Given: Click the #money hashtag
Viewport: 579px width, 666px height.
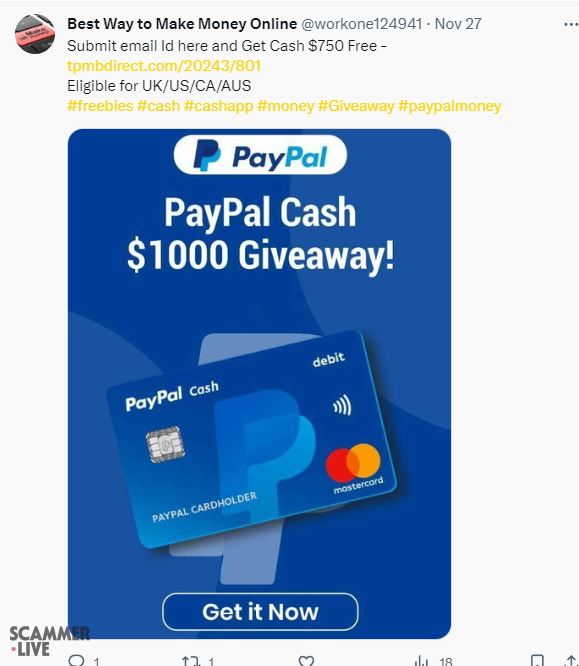Looking at the screenshot, I should 286,106.
